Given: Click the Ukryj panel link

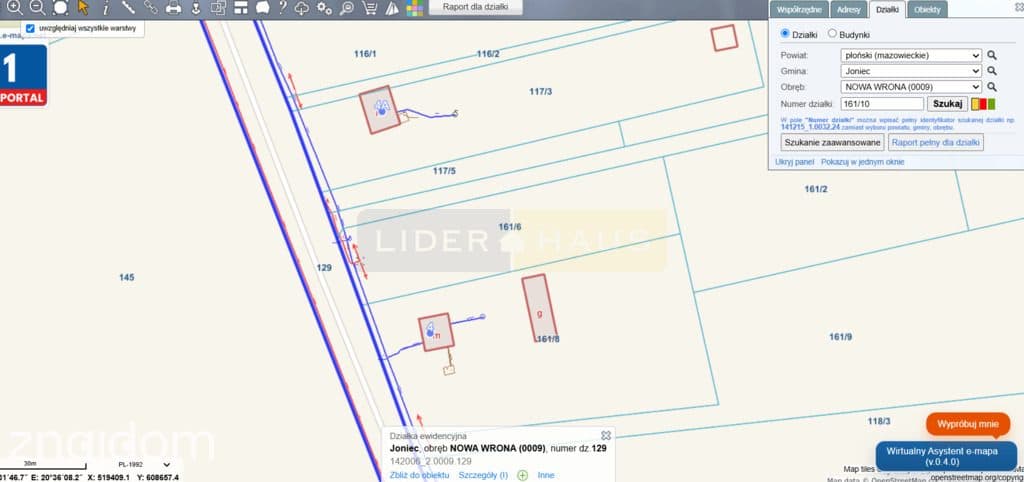Looking at the screenshot, I should (x=795, y=162).
